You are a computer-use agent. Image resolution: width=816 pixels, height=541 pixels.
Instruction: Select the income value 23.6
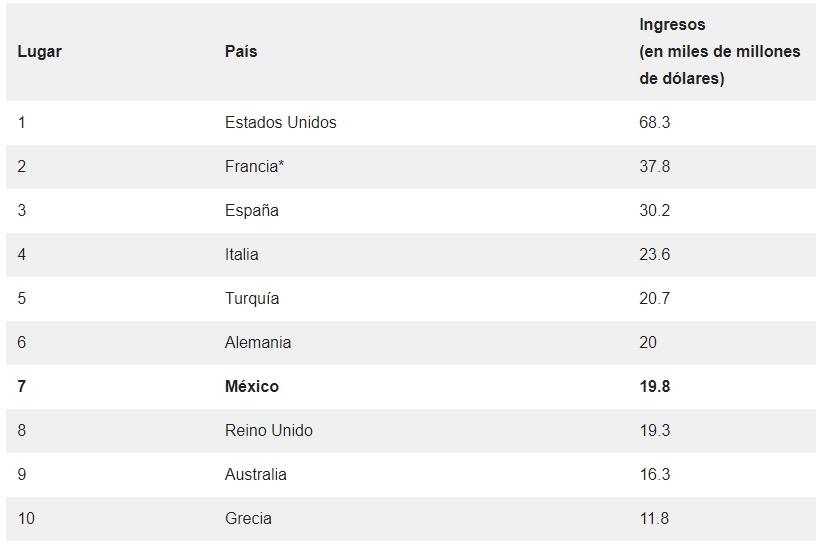tap(655, 255)
